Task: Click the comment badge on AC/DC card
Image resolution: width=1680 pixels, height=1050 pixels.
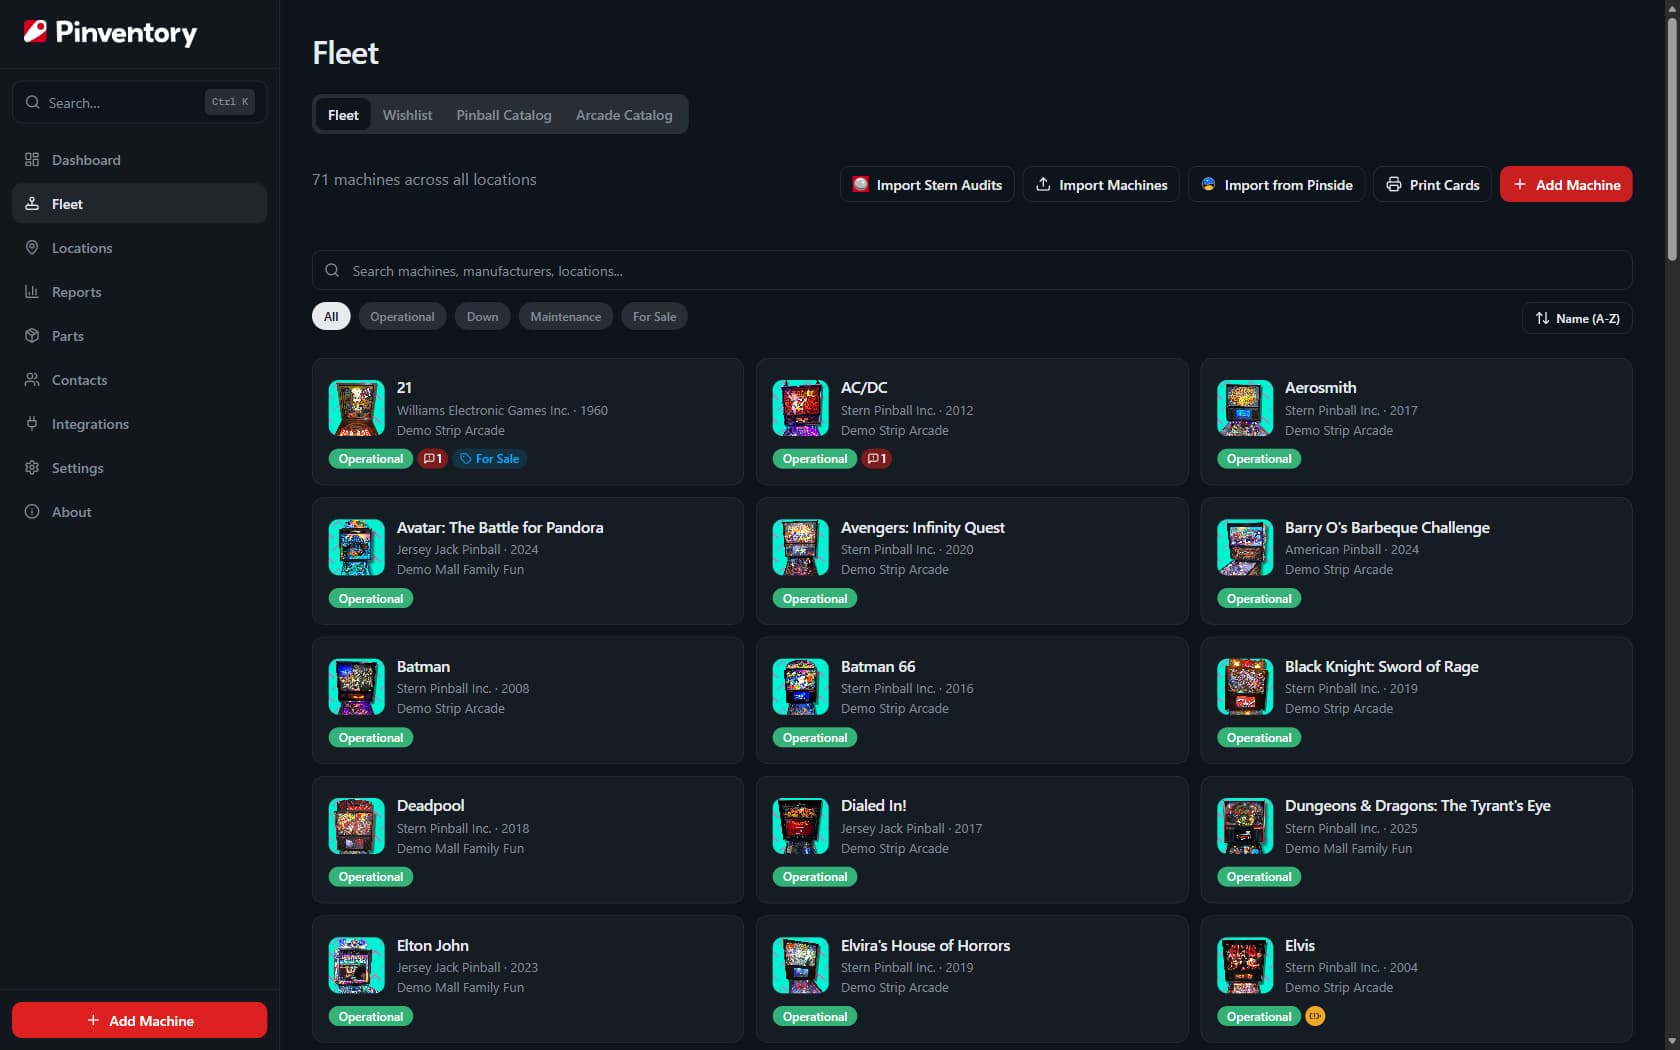Action: tap(876, 459)
